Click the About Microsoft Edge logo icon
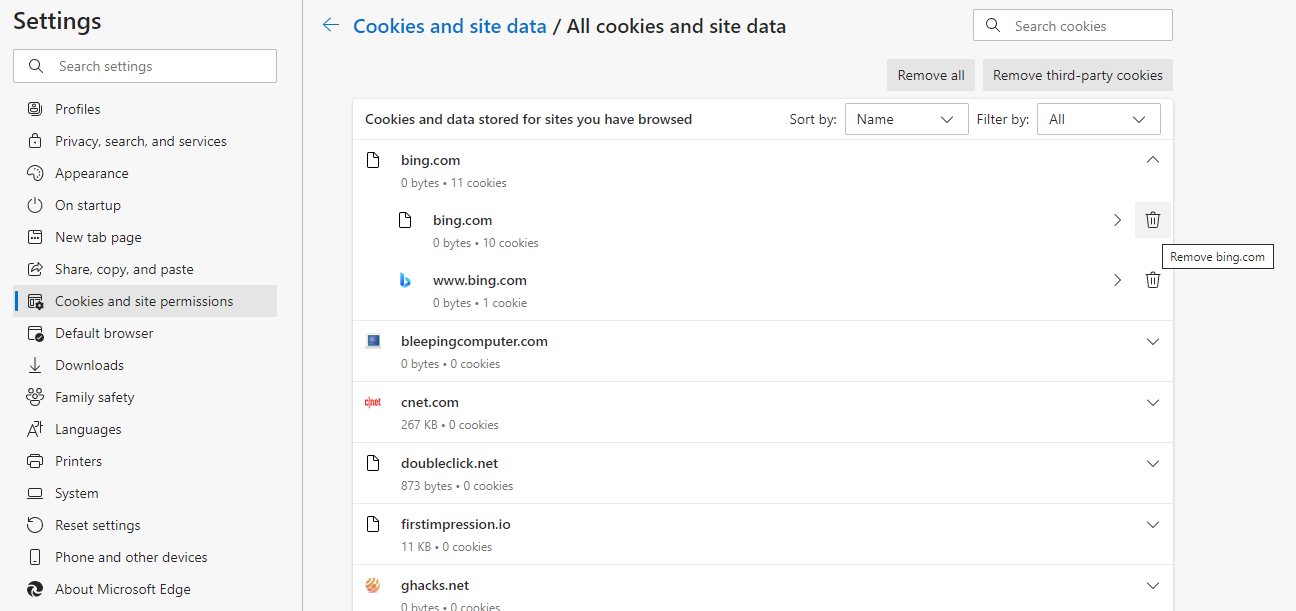1296x611 pixels. tap(35, 589)
